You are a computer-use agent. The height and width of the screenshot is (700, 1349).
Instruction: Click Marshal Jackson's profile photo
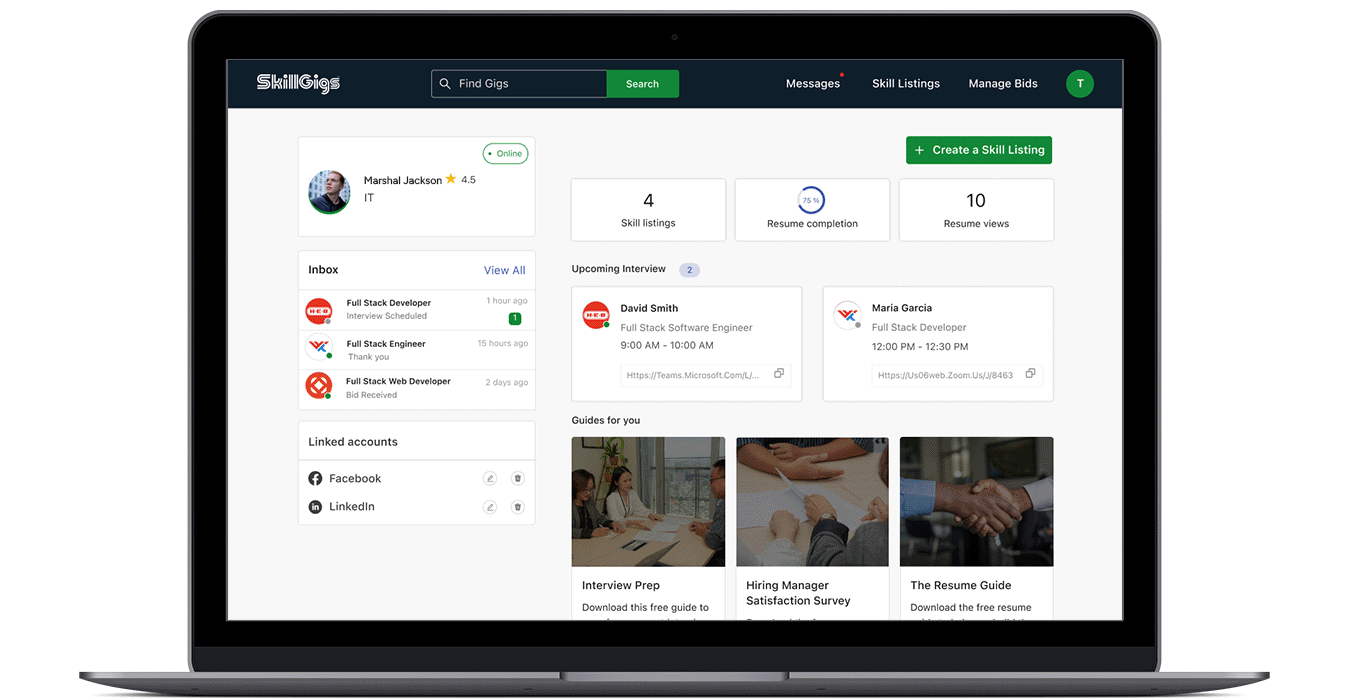point(329,191)
